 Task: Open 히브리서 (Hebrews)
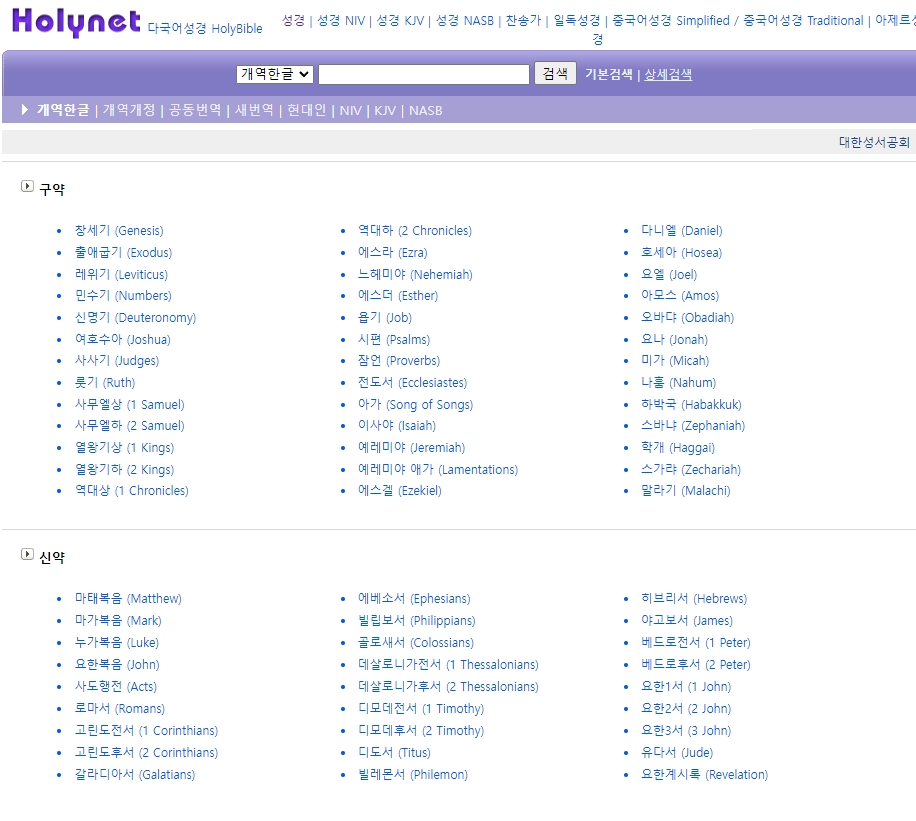pyautogui.click(x=694, y=599)
